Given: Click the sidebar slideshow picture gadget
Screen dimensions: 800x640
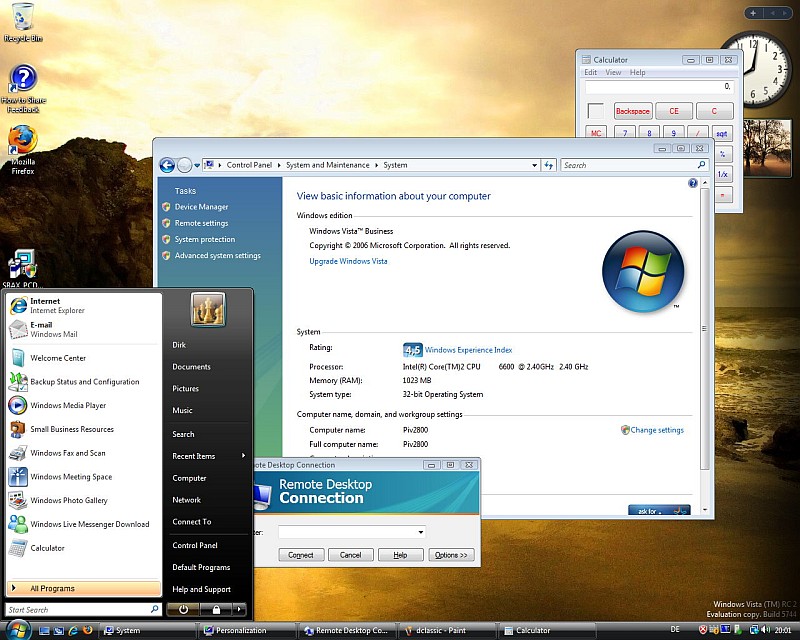Looking at the screenshot, I should coord(767,149).
